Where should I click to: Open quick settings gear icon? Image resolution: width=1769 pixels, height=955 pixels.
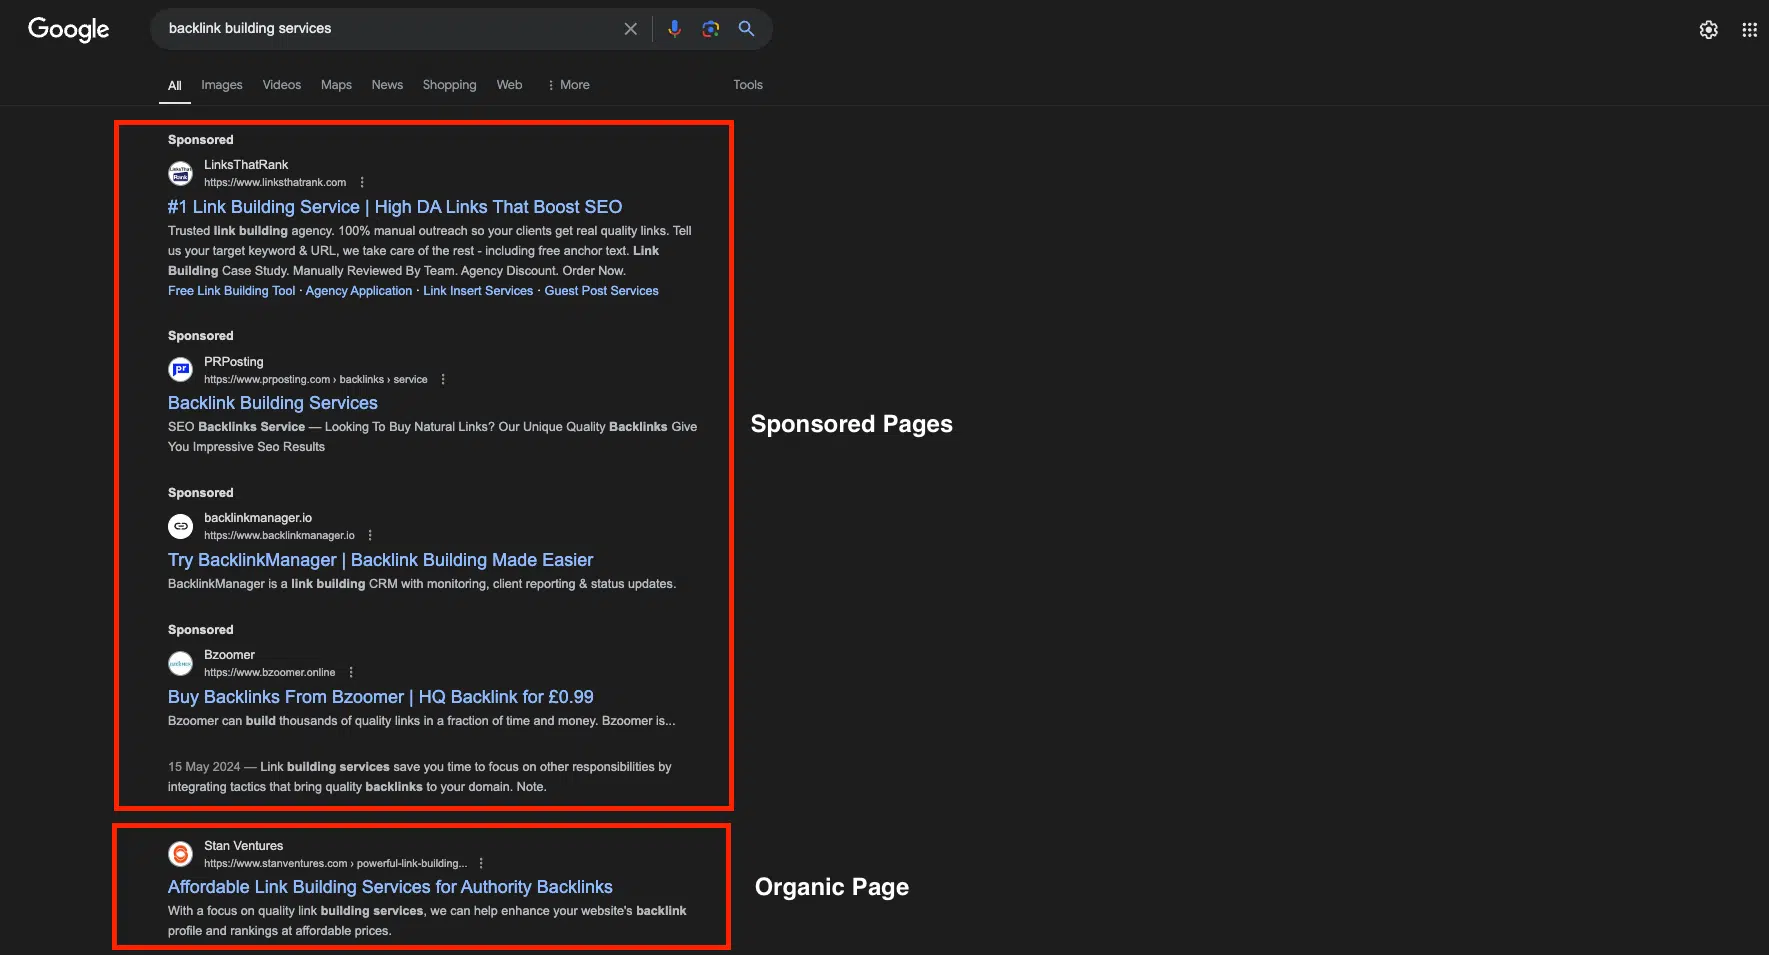pos(1708,30)
